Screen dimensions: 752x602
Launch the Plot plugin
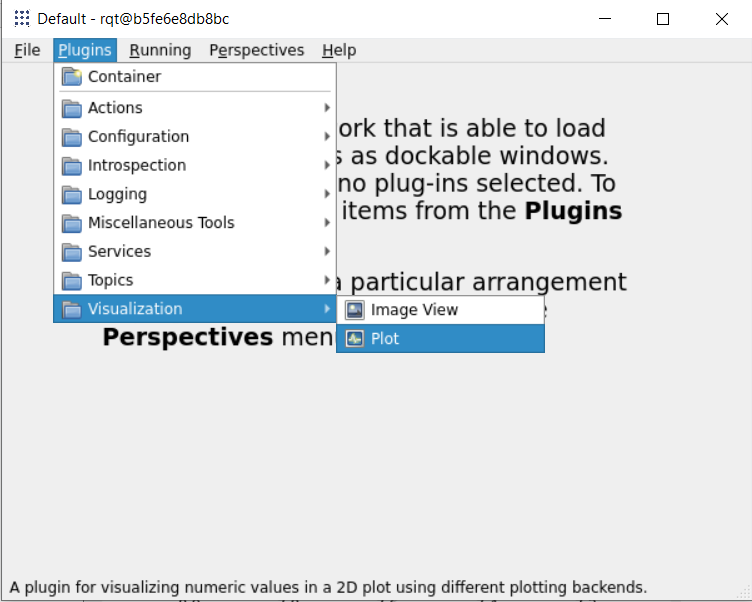pyautogui.click(x=440, y=339)
